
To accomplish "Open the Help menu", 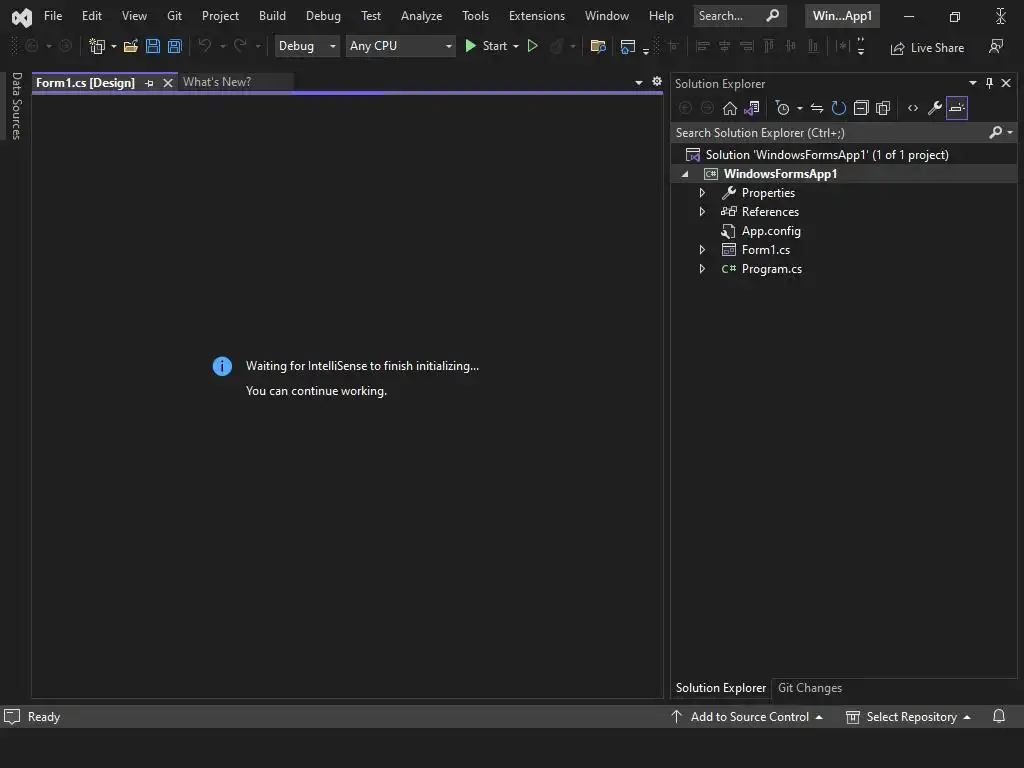I will click(661, 16).
